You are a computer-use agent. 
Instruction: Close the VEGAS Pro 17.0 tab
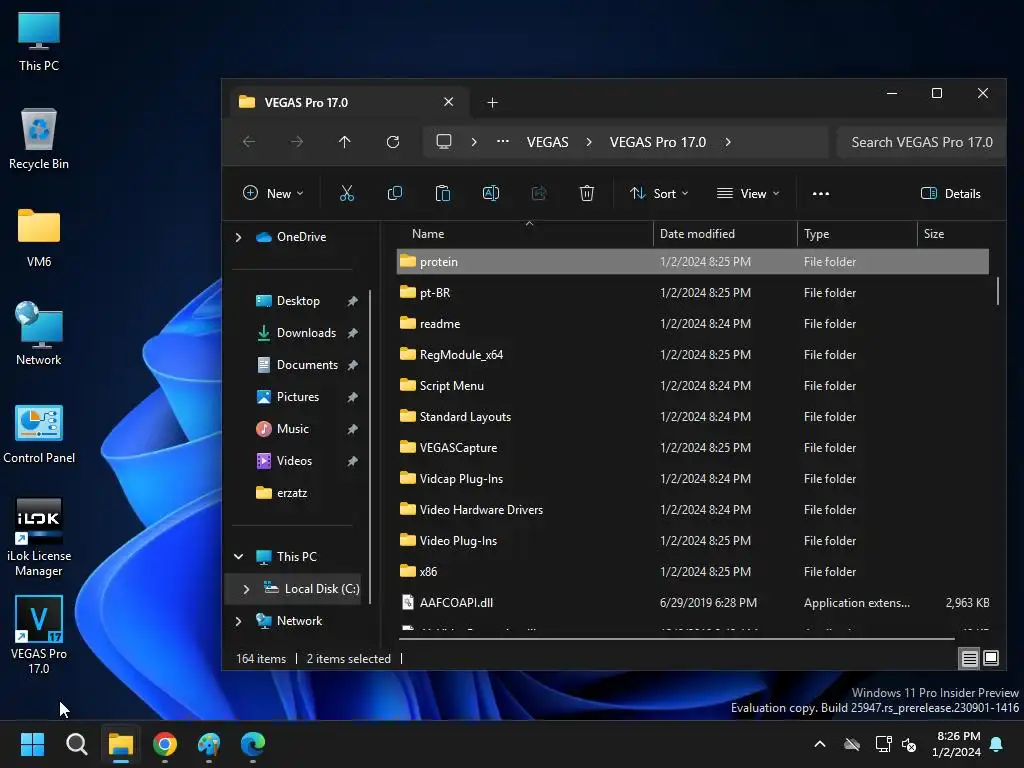coord(449,102)
